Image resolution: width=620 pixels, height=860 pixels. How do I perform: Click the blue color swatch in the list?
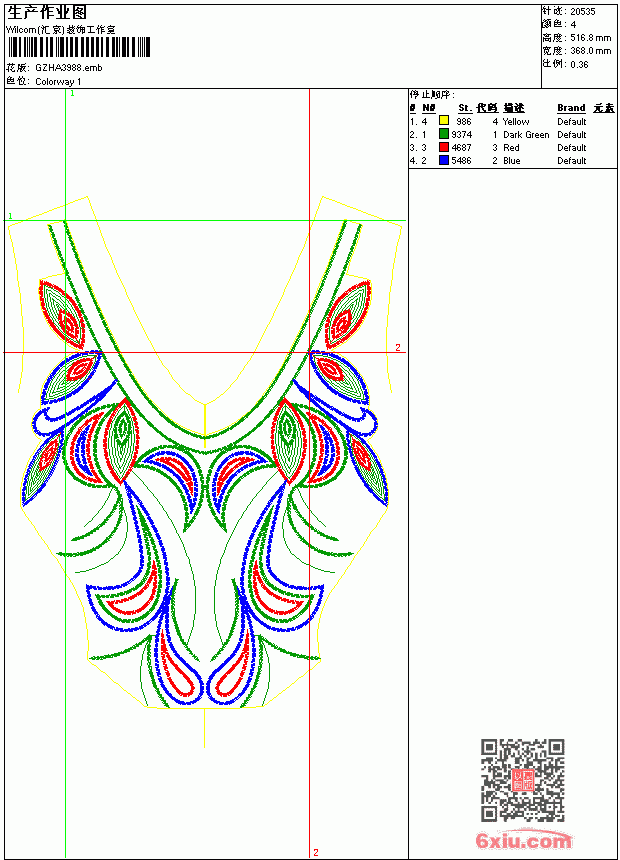tap(444, 160)
